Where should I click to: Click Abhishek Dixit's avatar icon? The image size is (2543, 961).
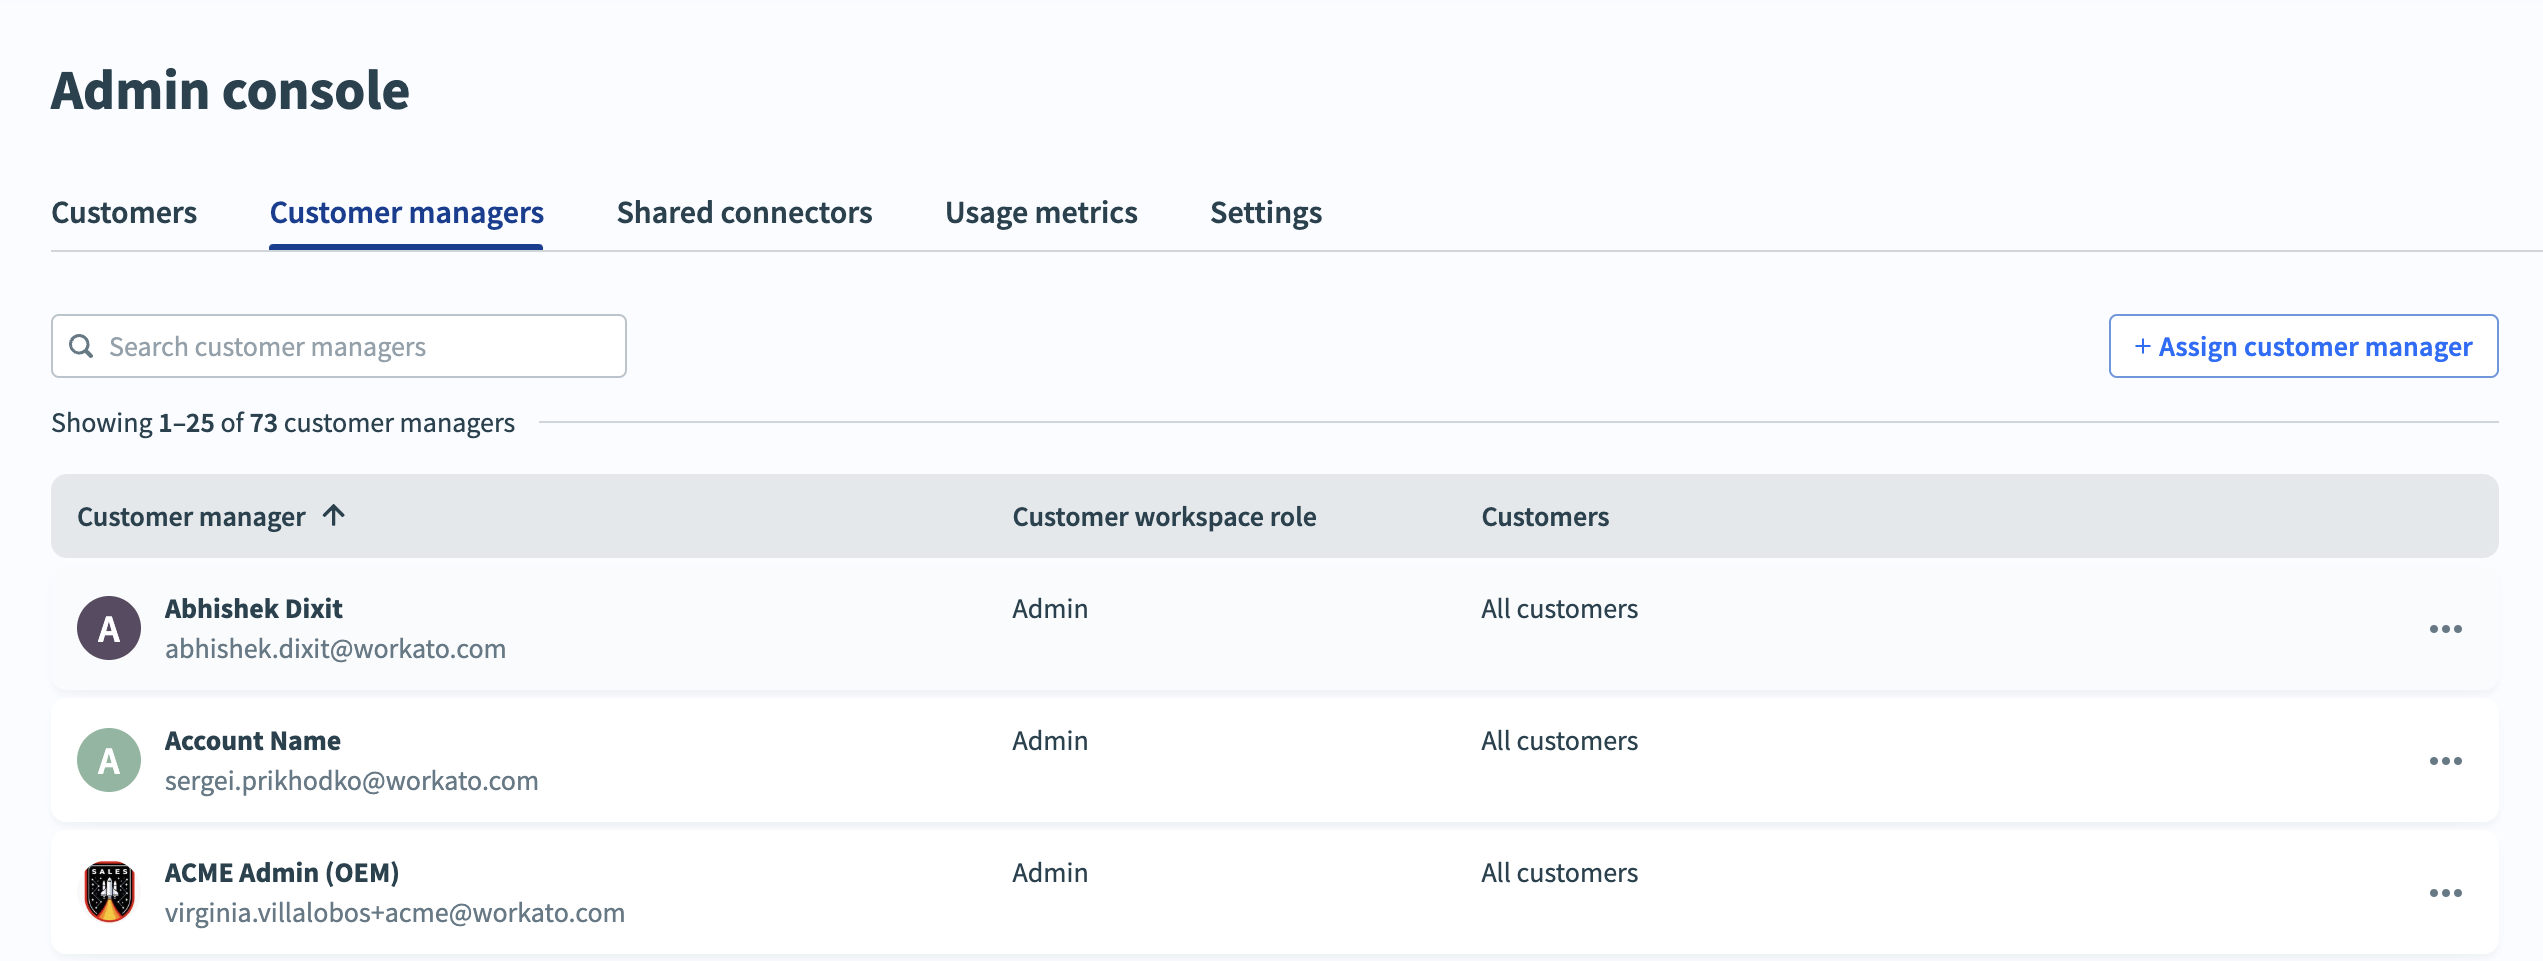109,628
